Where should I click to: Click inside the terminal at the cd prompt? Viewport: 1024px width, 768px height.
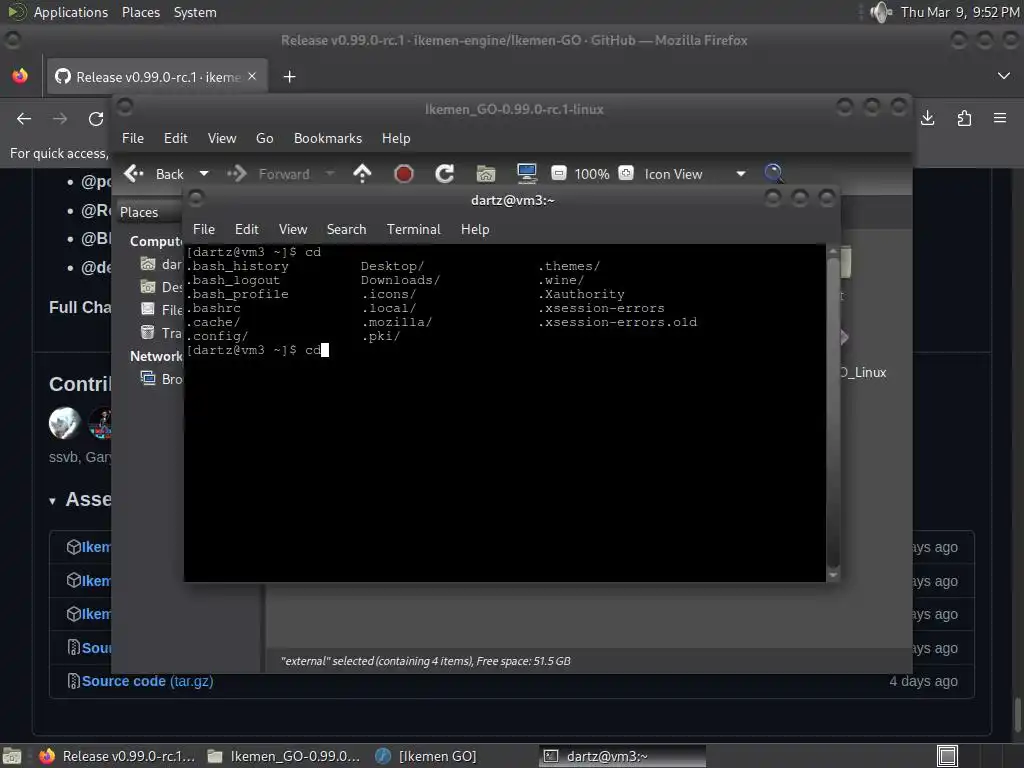pyautogui.click(x=325, y=351)
